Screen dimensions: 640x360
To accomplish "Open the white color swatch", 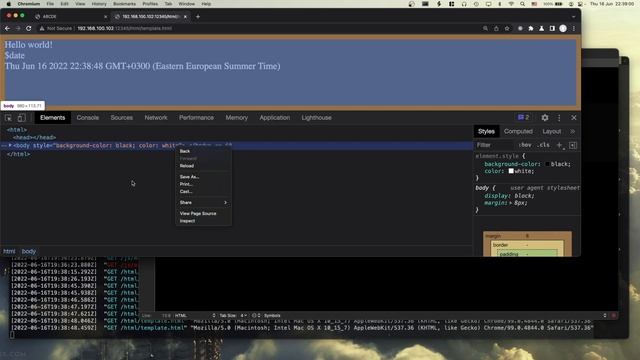I will [511, 171].
